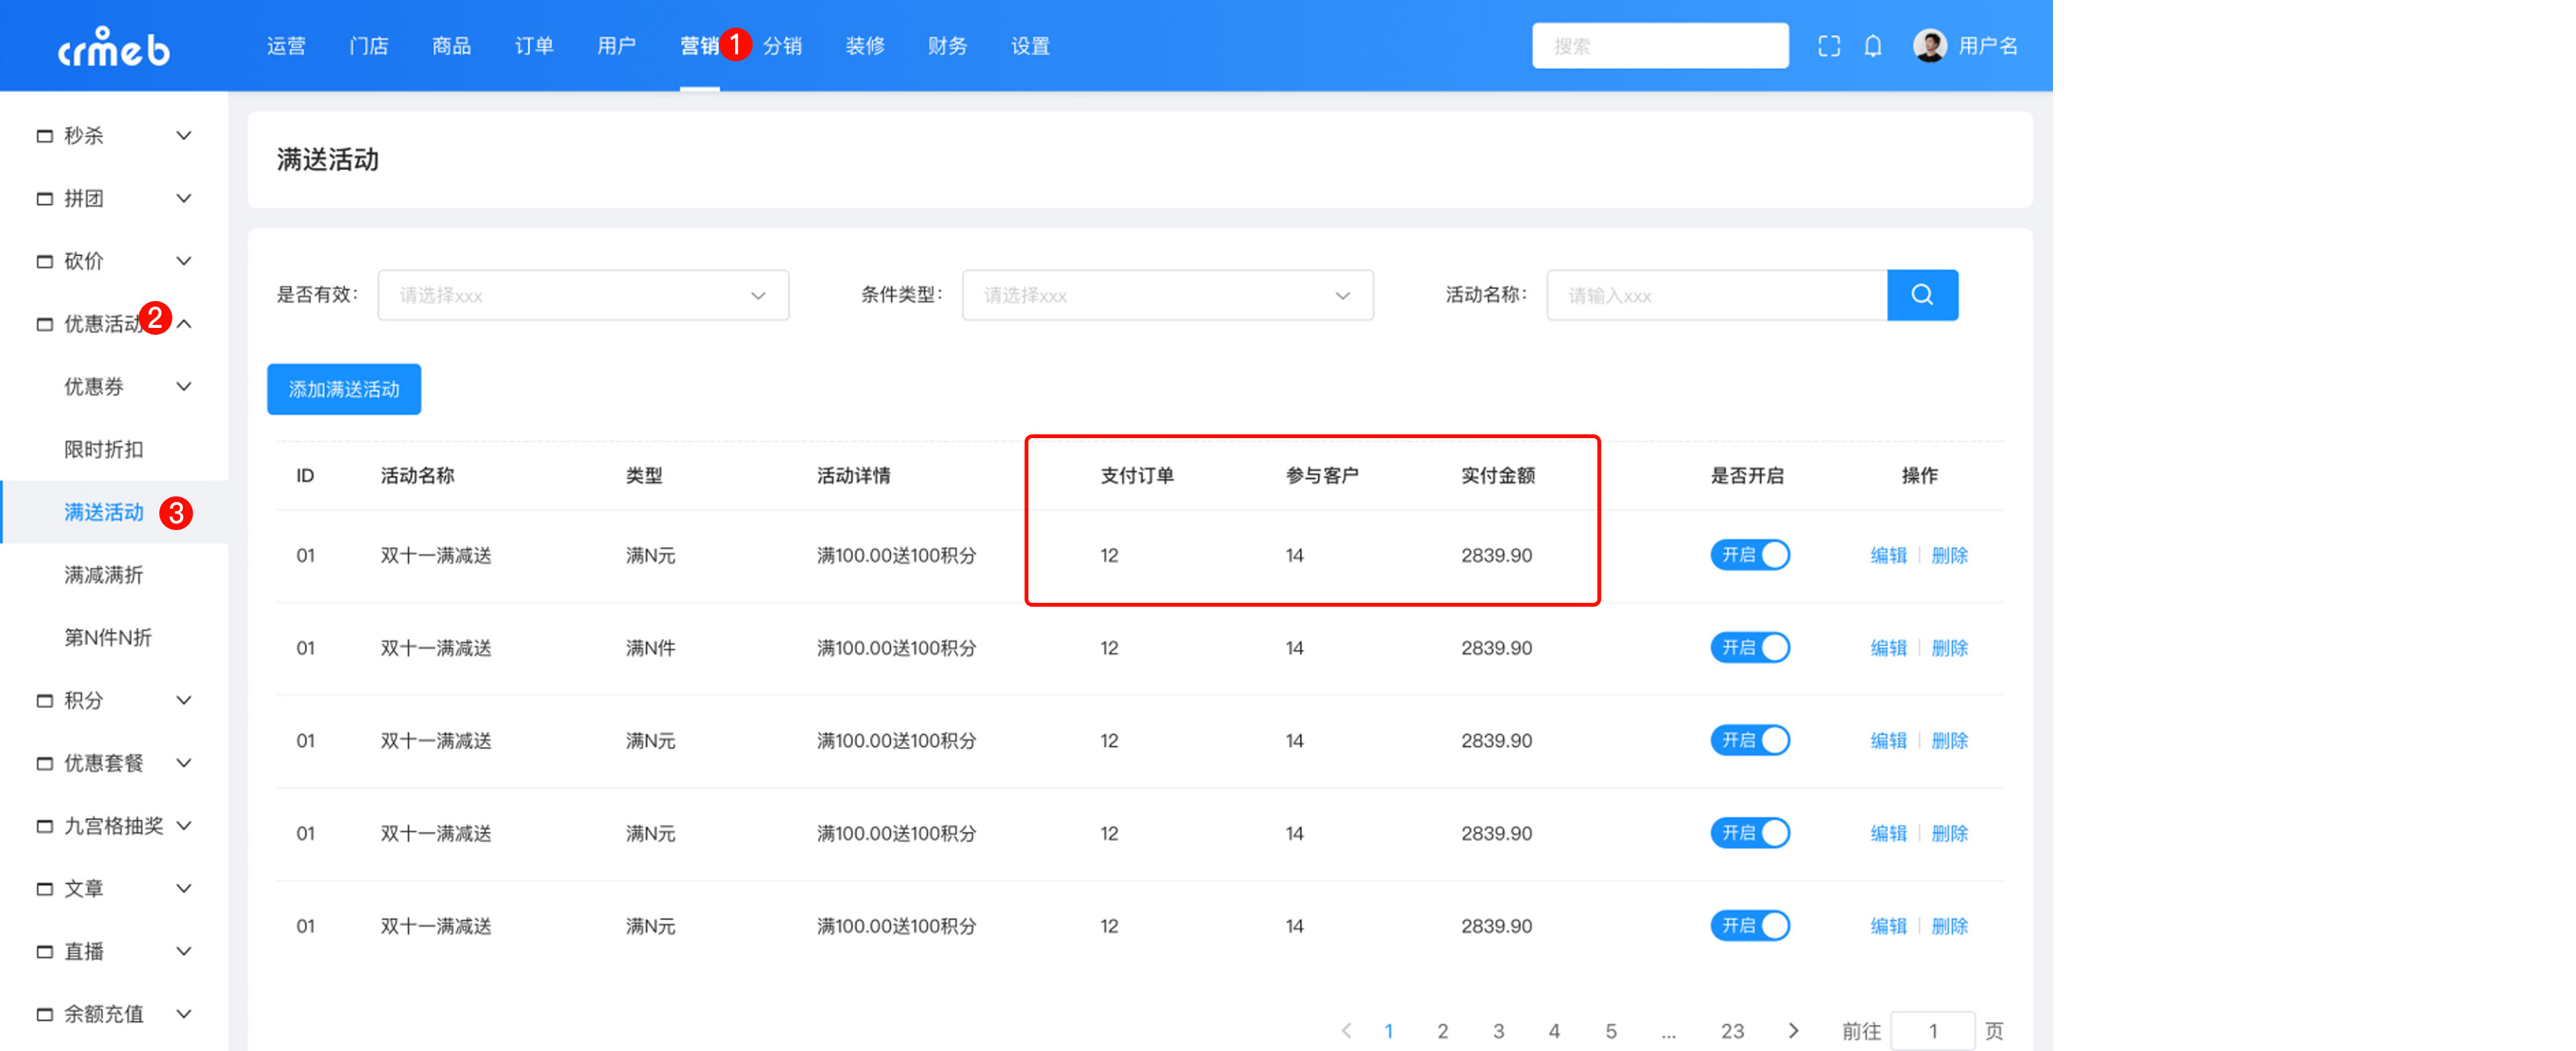This screenshot has height=1051, width=2576.
Task: Expand the 拼团 sidebar section chevron
Action: click(x=184, y=198)
